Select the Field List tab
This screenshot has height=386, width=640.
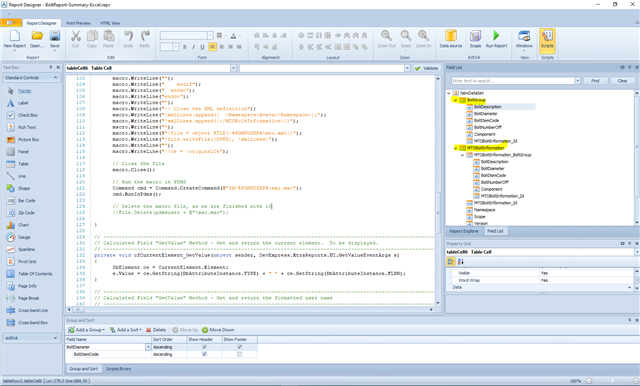click(x=496, y=231)
